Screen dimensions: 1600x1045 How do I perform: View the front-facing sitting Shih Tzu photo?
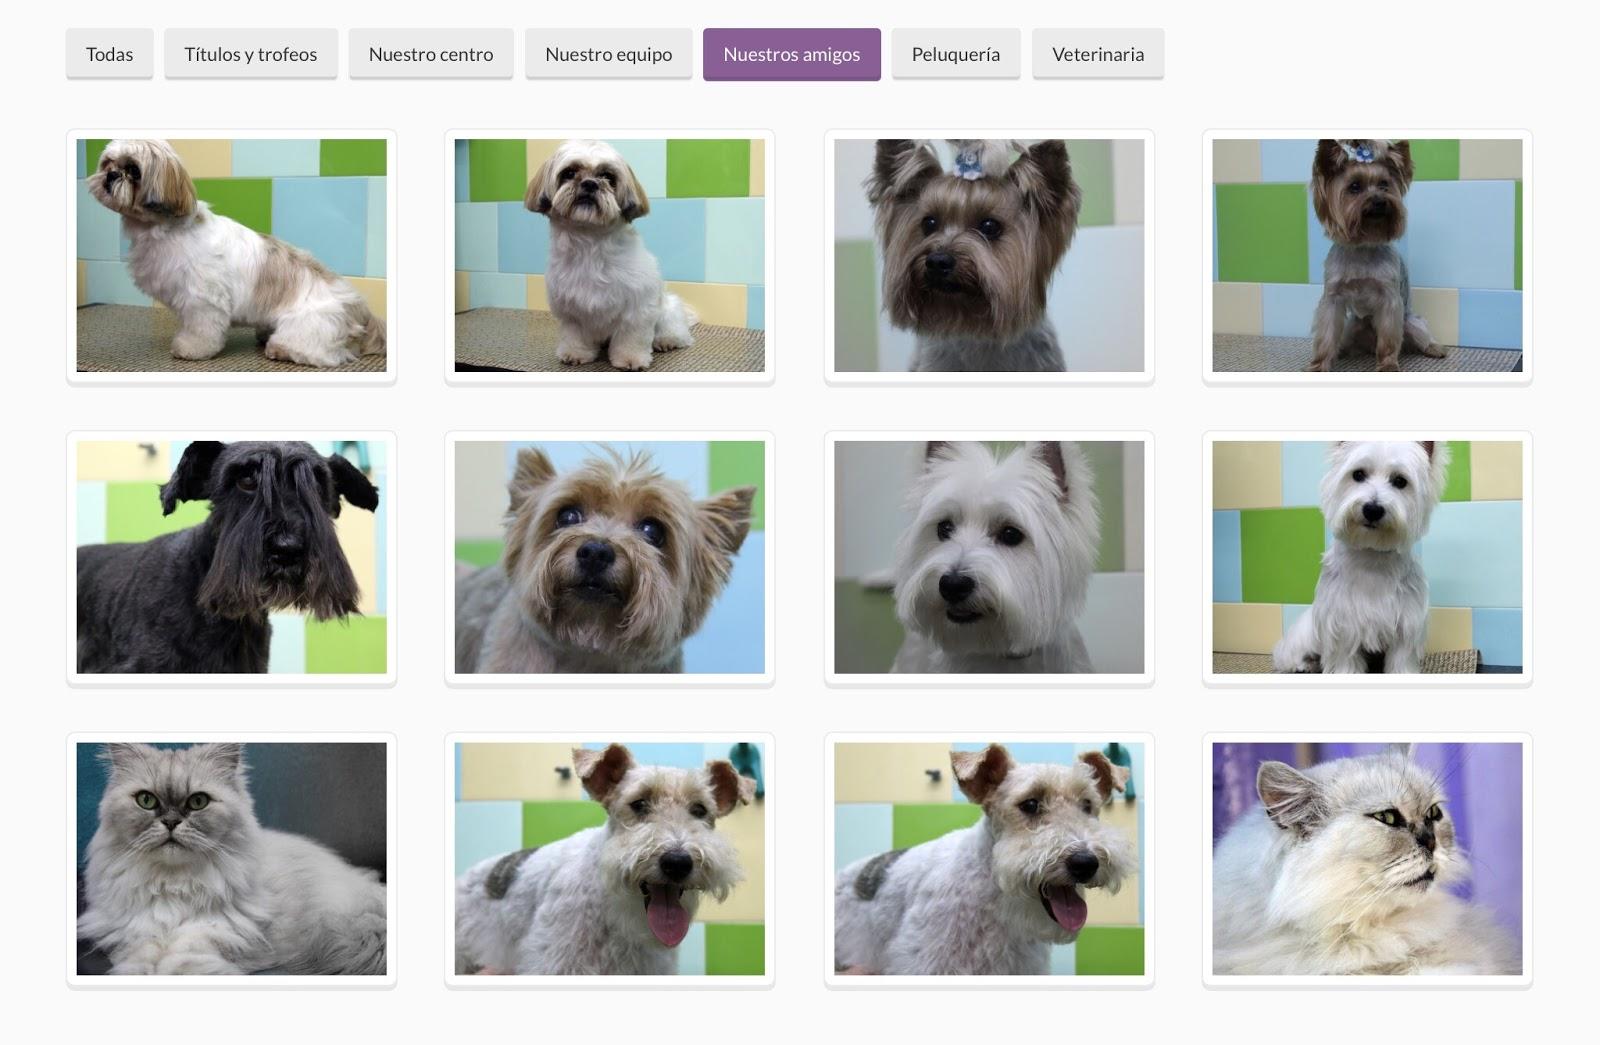[x=609, y=255]
